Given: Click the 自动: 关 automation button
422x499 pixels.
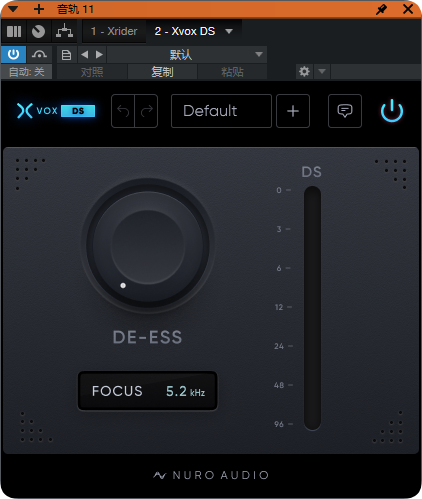Looking at the screenshot, I should [x=27, y=72].
